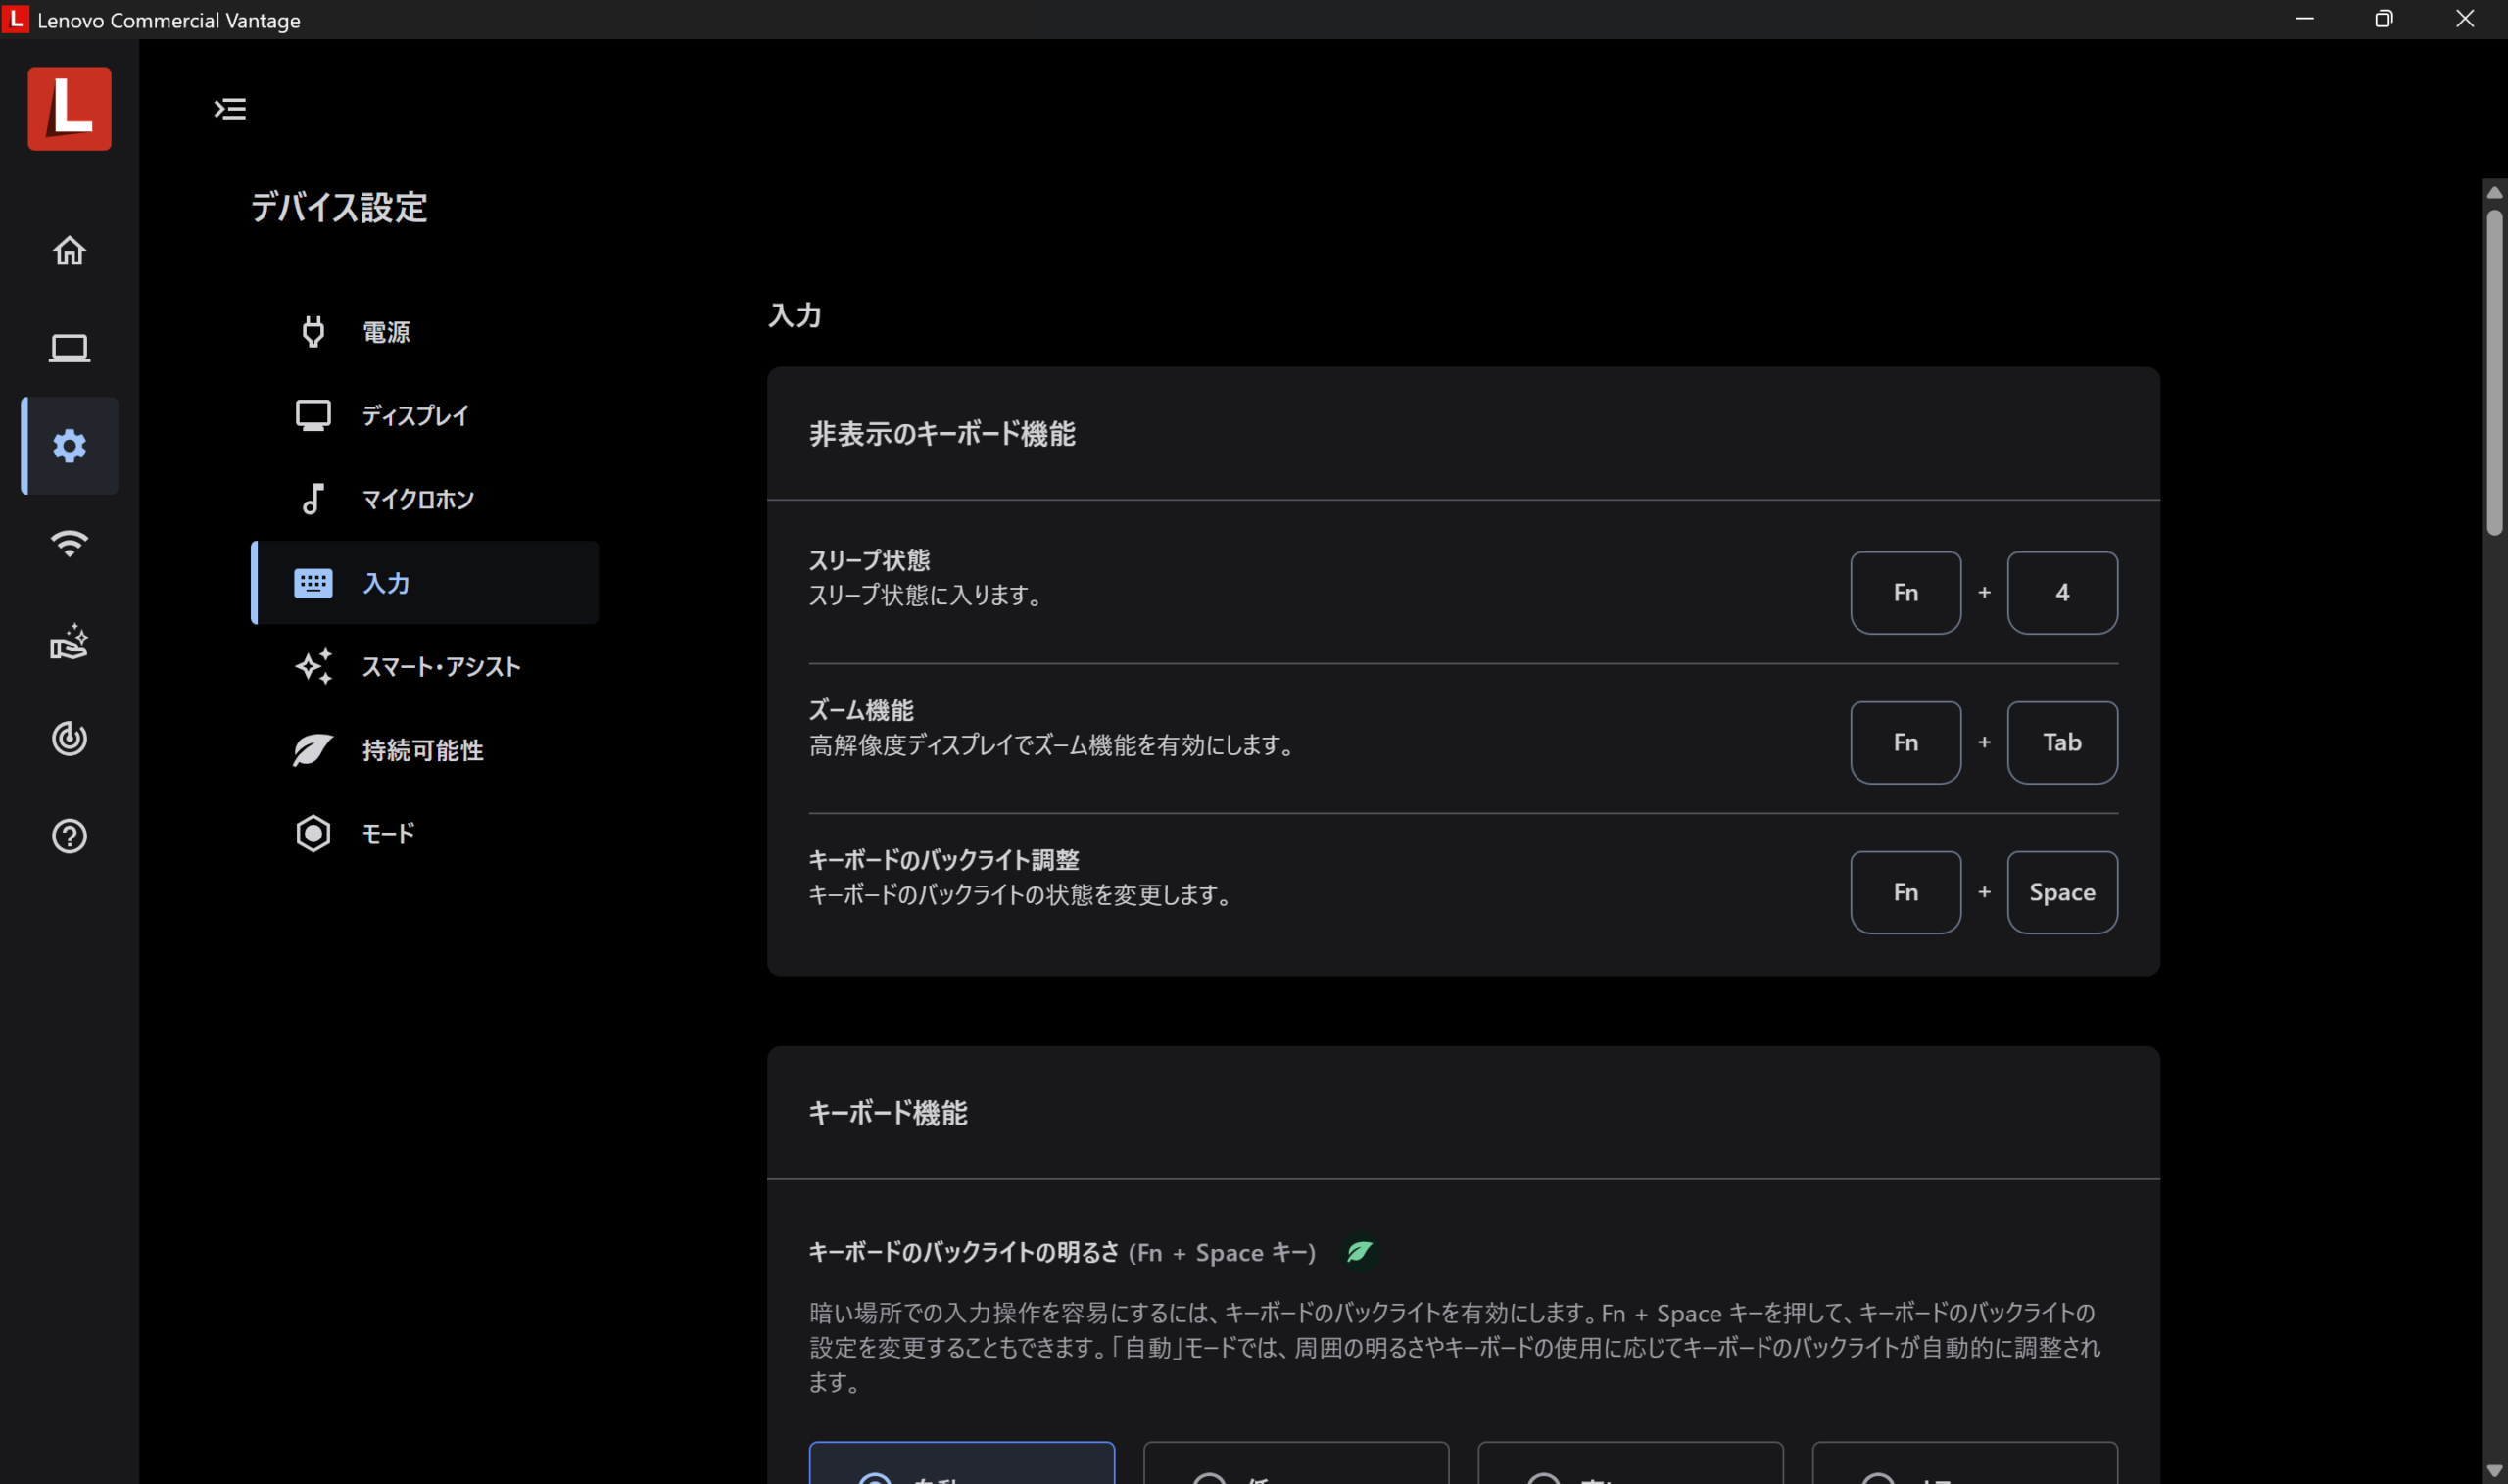The image size is (2508, 1484).
Task: Open スマート・アシスト settings
Action: tap(440, 667)
